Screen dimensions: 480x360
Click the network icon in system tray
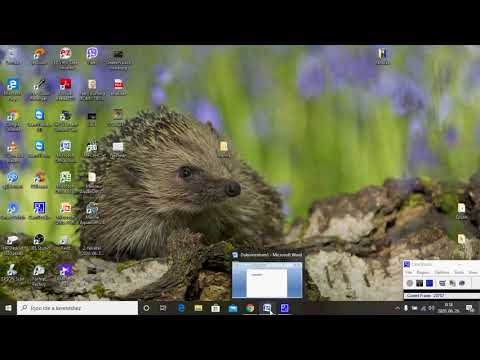(x=423, y=308)
